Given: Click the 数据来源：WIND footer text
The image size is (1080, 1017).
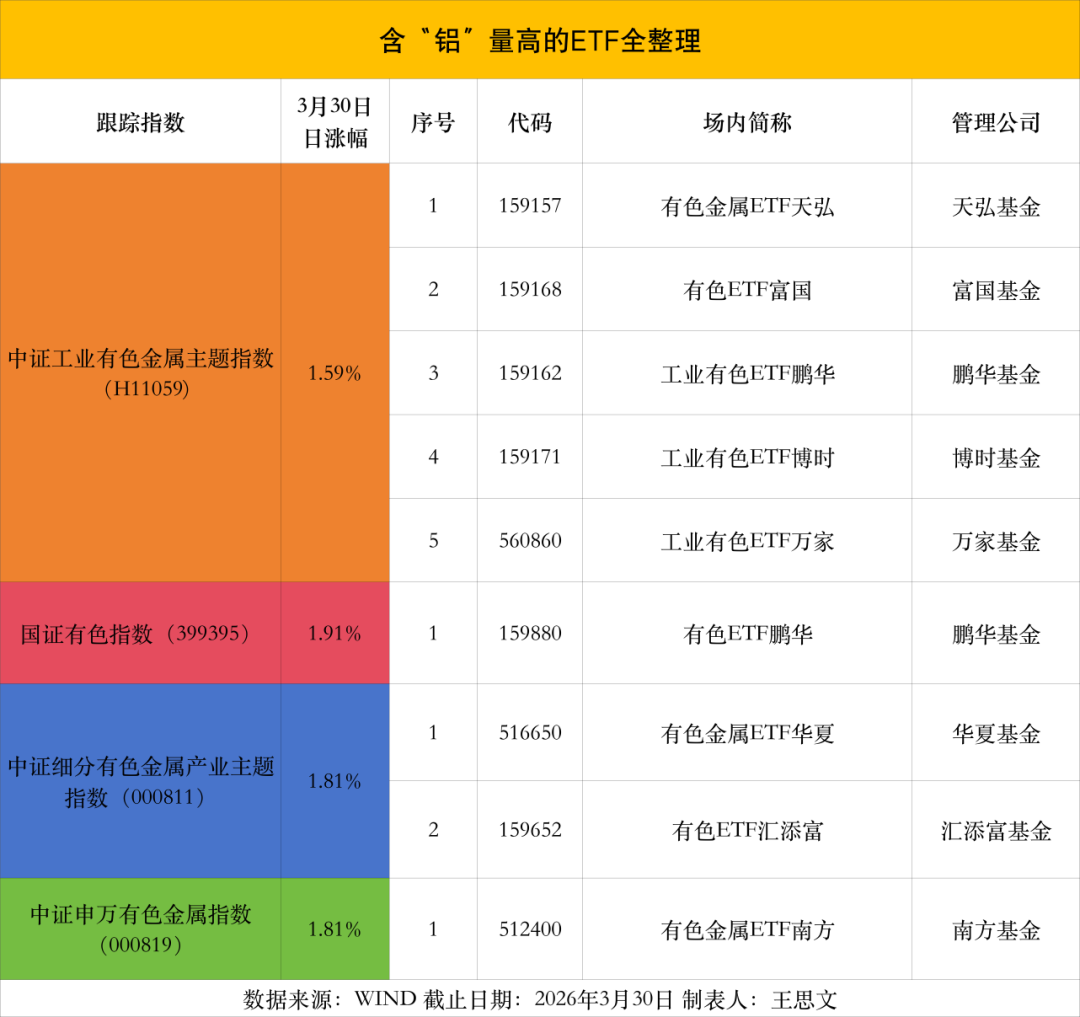Looking at the screenshot, I should 540,996.
